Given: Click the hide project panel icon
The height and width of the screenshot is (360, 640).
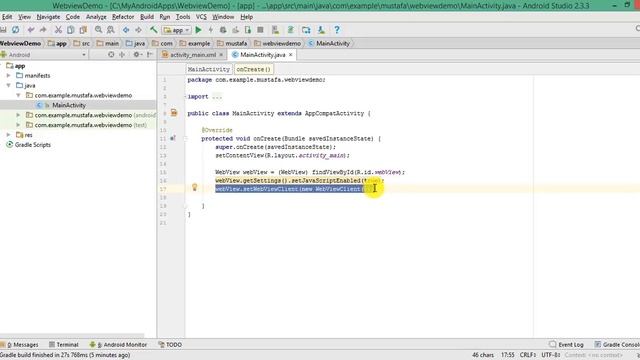Looking at the screenshot, I should pos(150,54).
